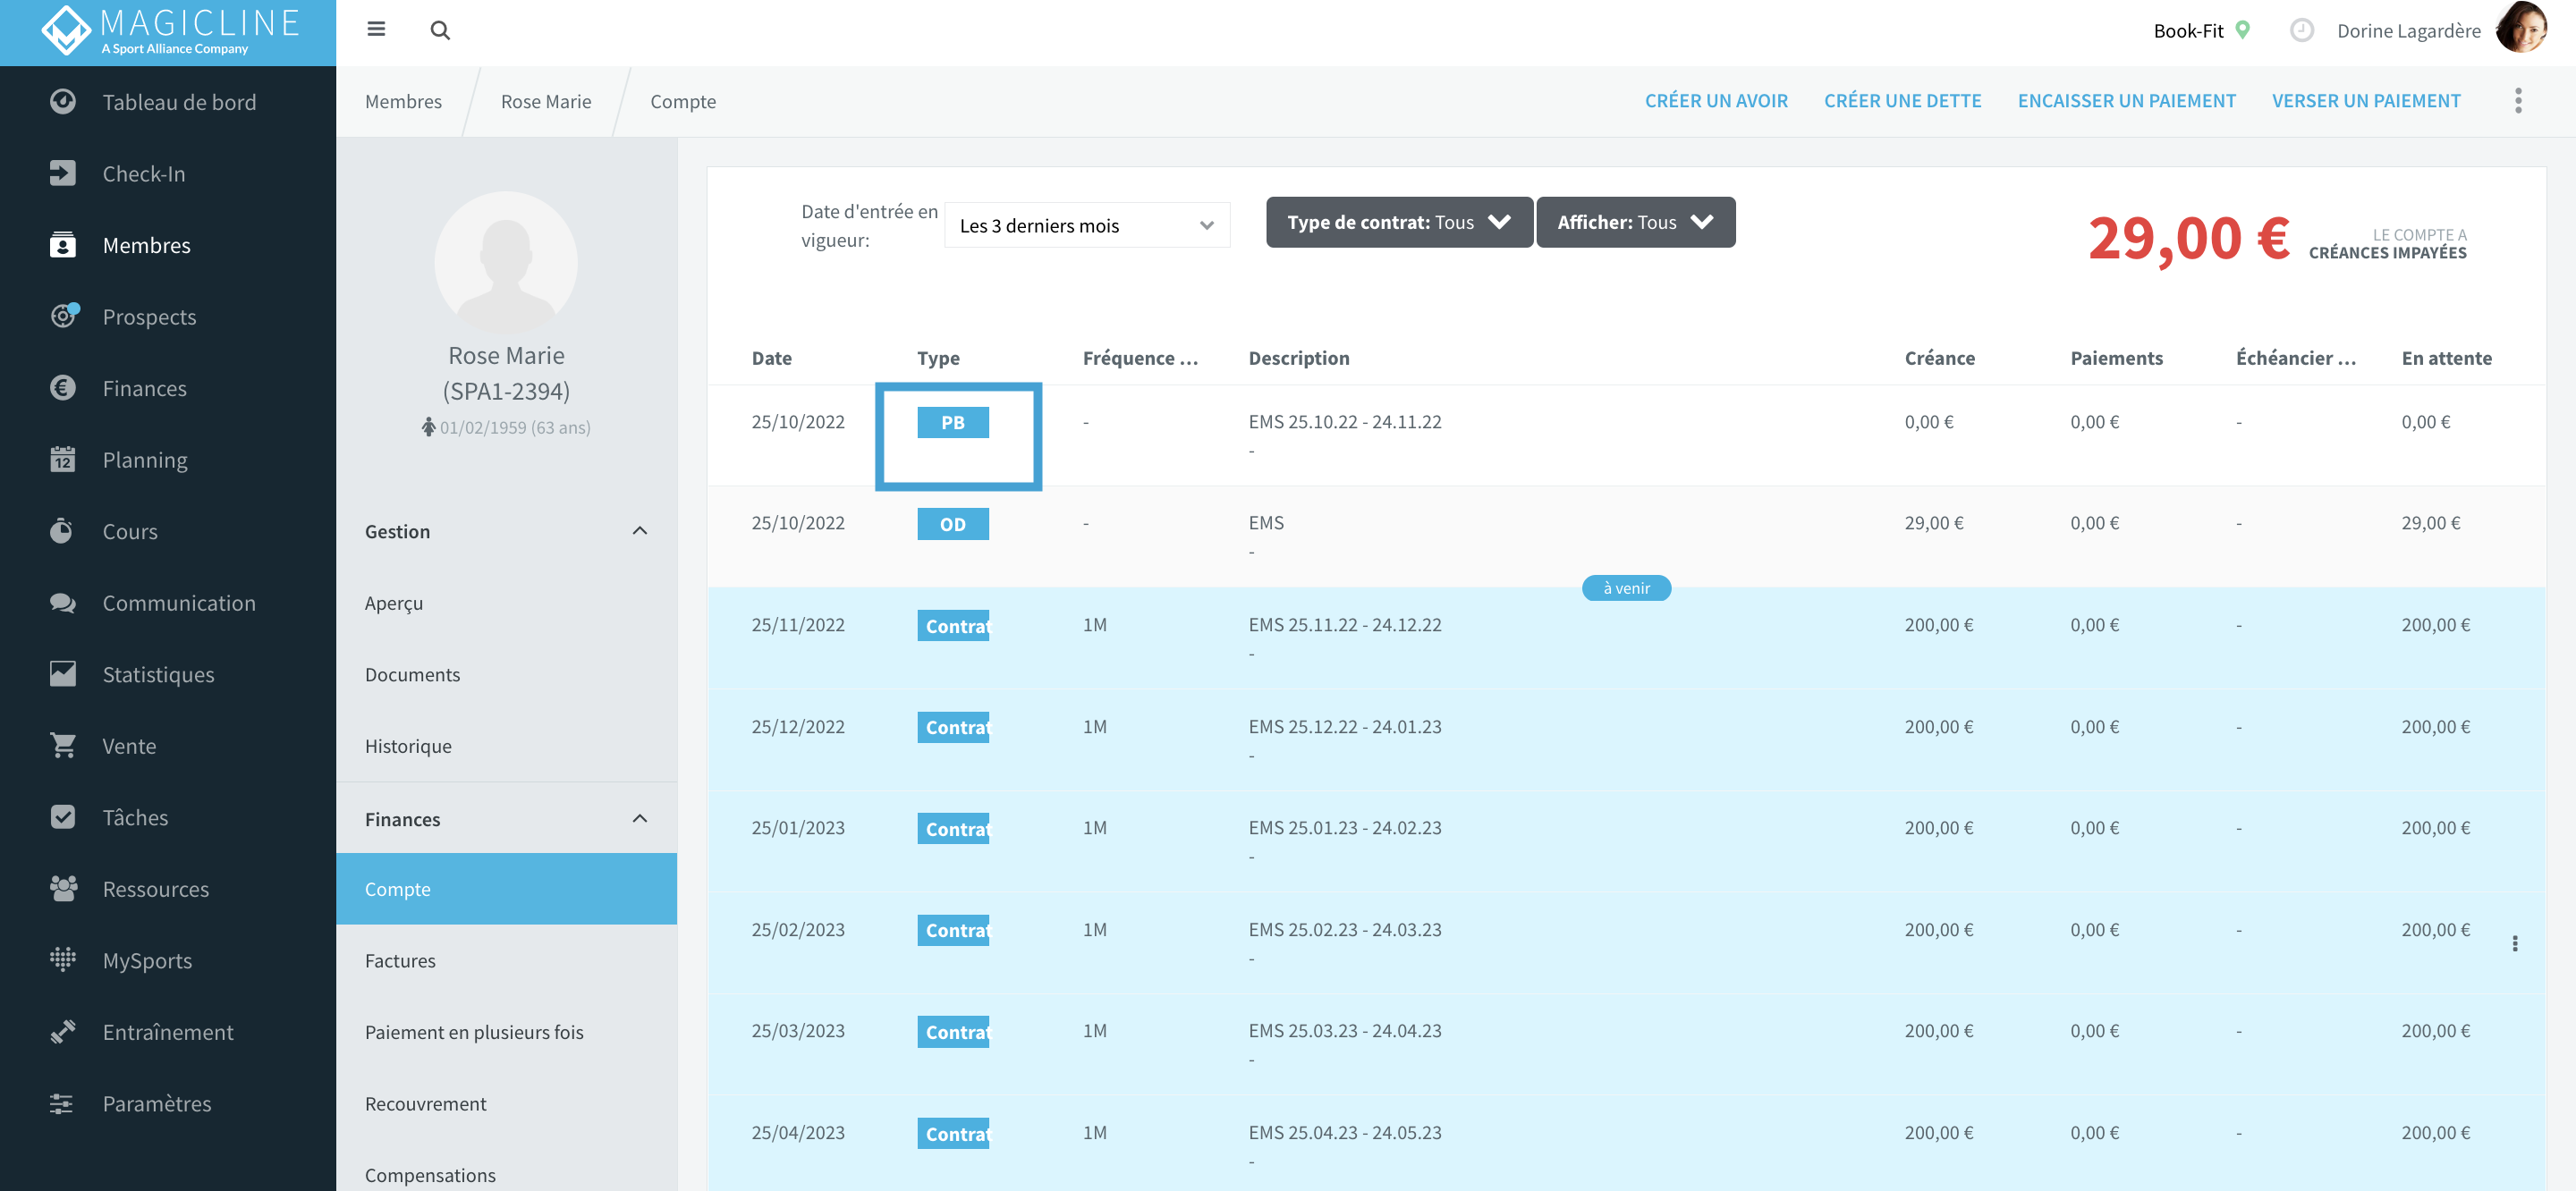Click the Paramètres sliders icon
The width and height of the screenshot is (2576, 1191).
63,1103
